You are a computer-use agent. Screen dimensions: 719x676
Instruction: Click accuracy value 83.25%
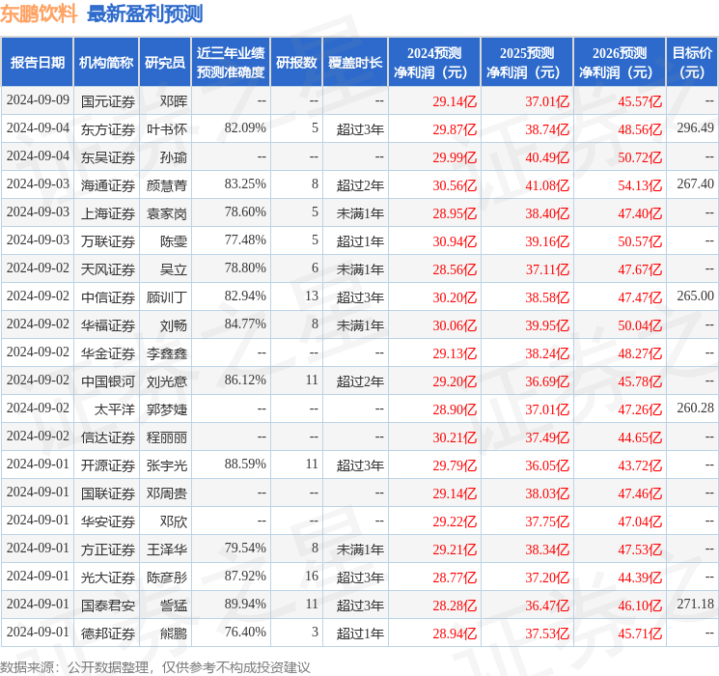tap(245, 184)
